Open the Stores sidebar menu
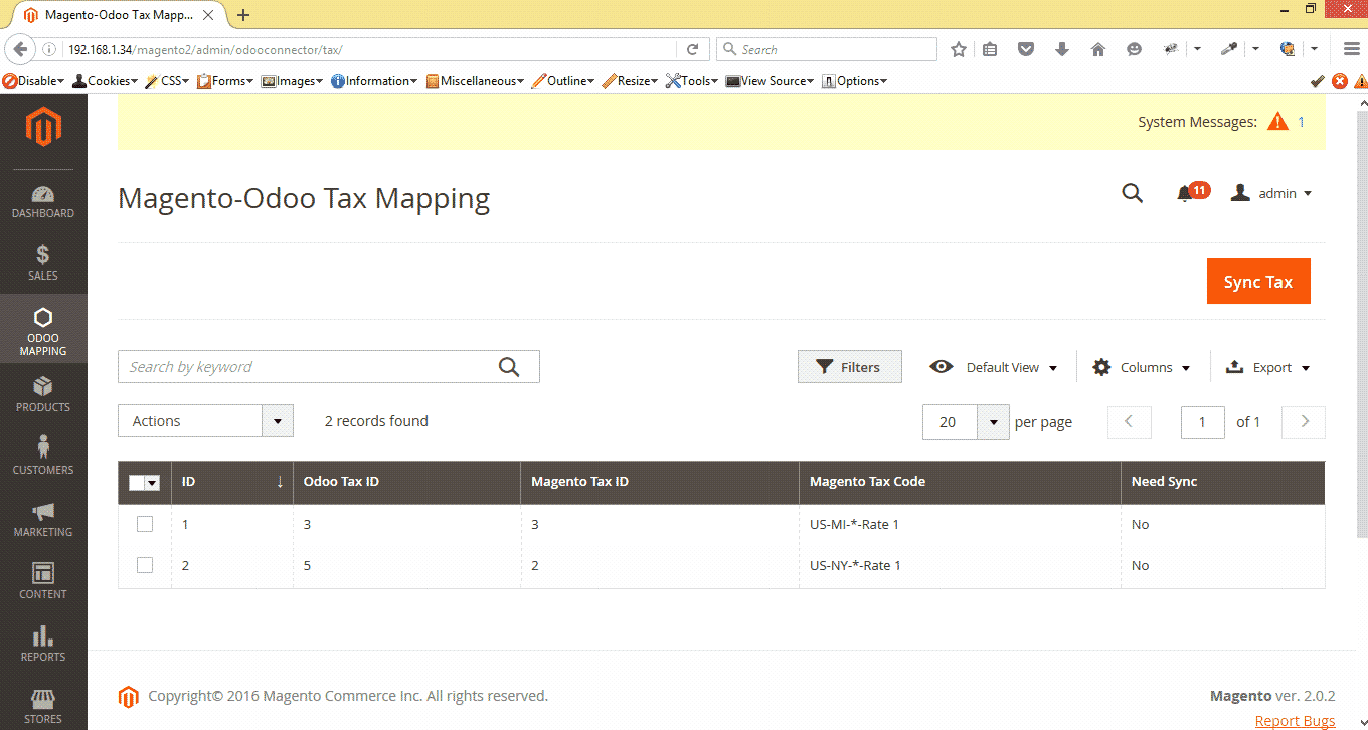This screenshot has height=730, width=1368. click(x=43, y=705)
